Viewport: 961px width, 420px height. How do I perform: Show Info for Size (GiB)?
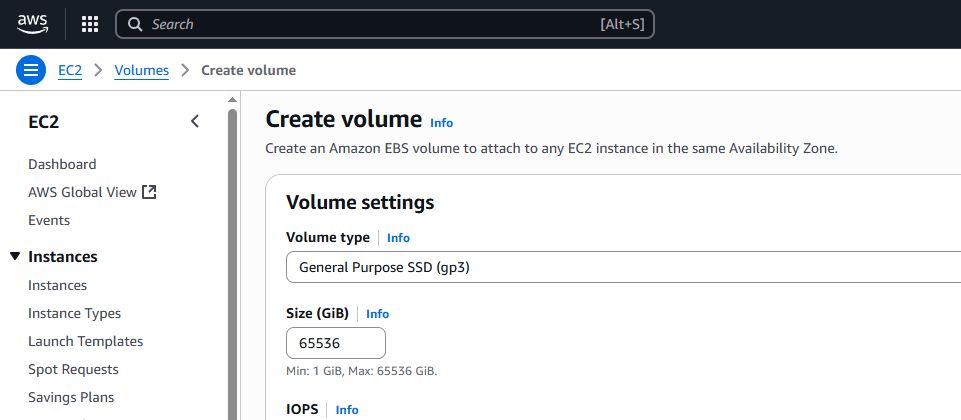377,314
